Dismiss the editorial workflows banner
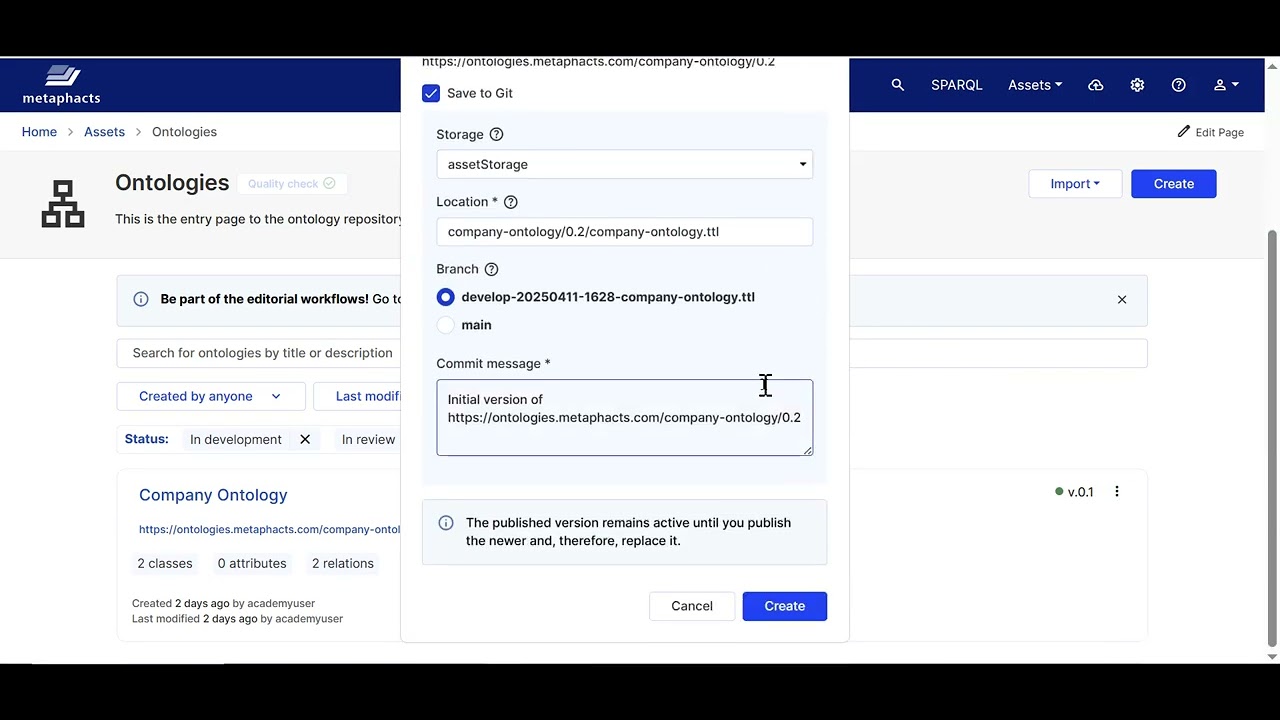Viewport: 1280px width, 720px height. click(1122, 299)
